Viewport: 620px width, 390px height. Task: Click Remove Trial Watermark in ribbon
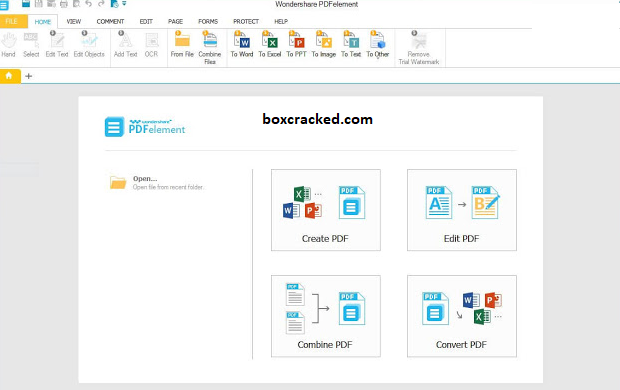(x=419, y=47)
